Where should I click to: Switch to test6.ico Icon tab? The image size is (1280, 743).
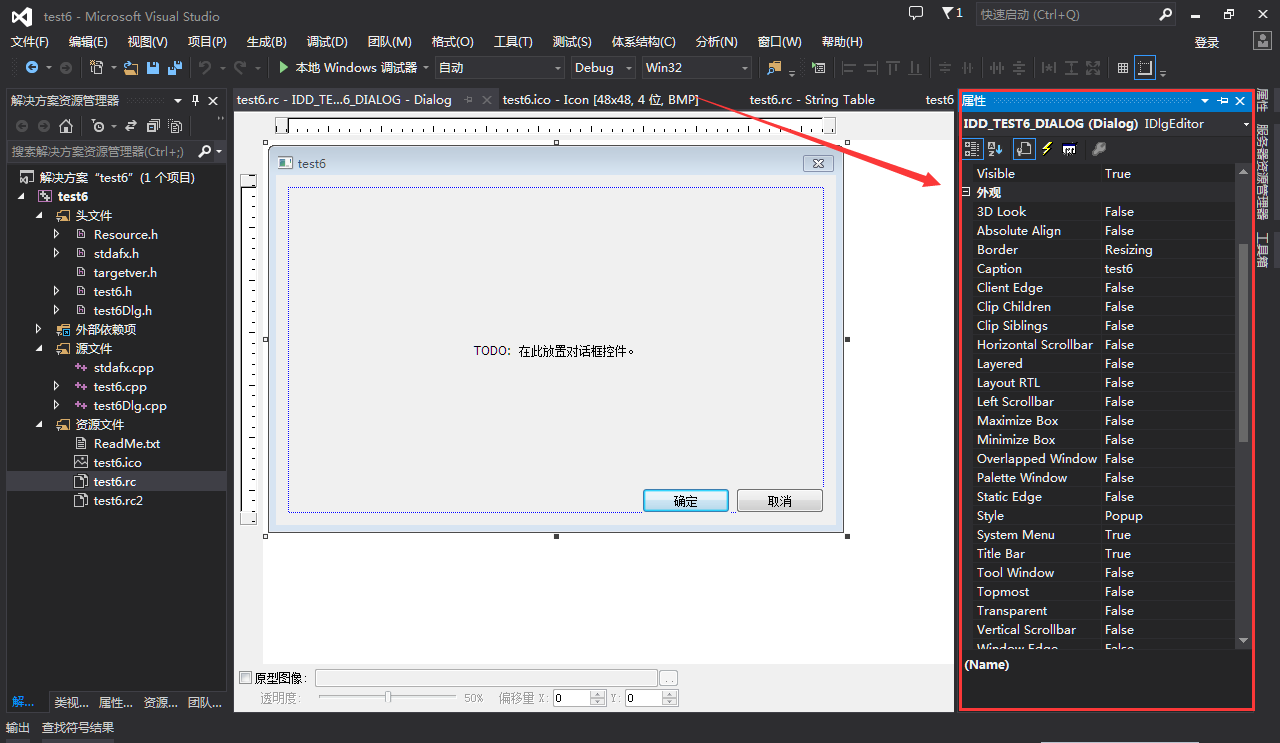(600, 100)
